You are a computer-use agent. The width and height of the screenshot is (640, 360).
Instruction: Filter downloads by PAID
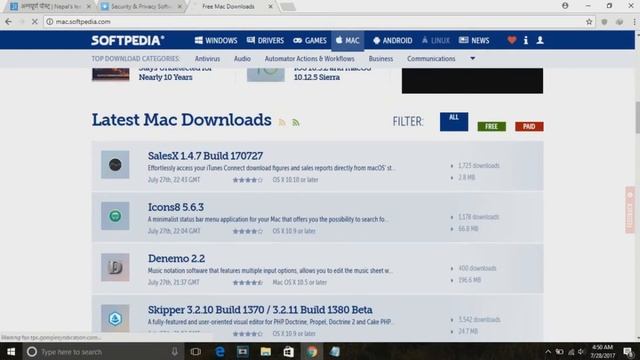[529, 127]
